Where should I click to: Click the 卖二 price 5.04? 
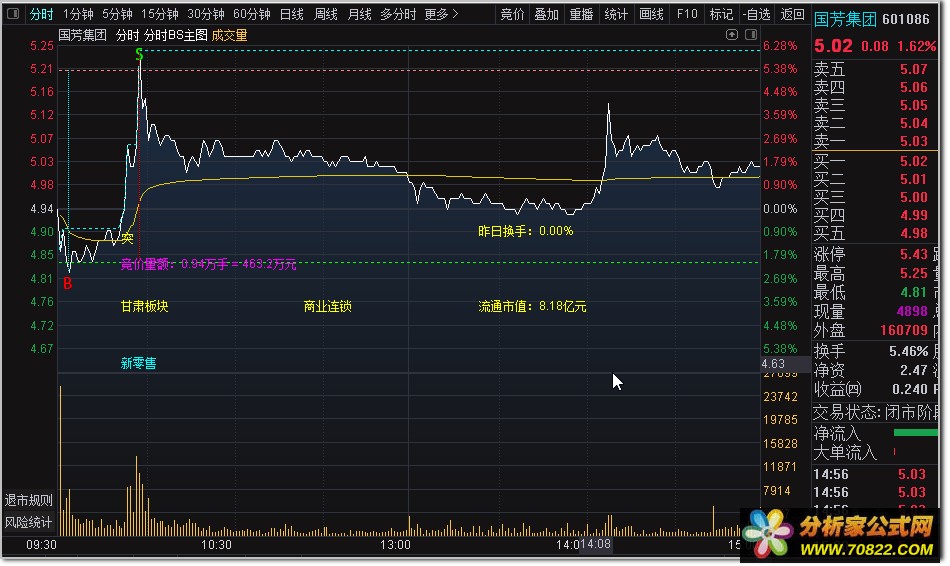tap(914, 124)
